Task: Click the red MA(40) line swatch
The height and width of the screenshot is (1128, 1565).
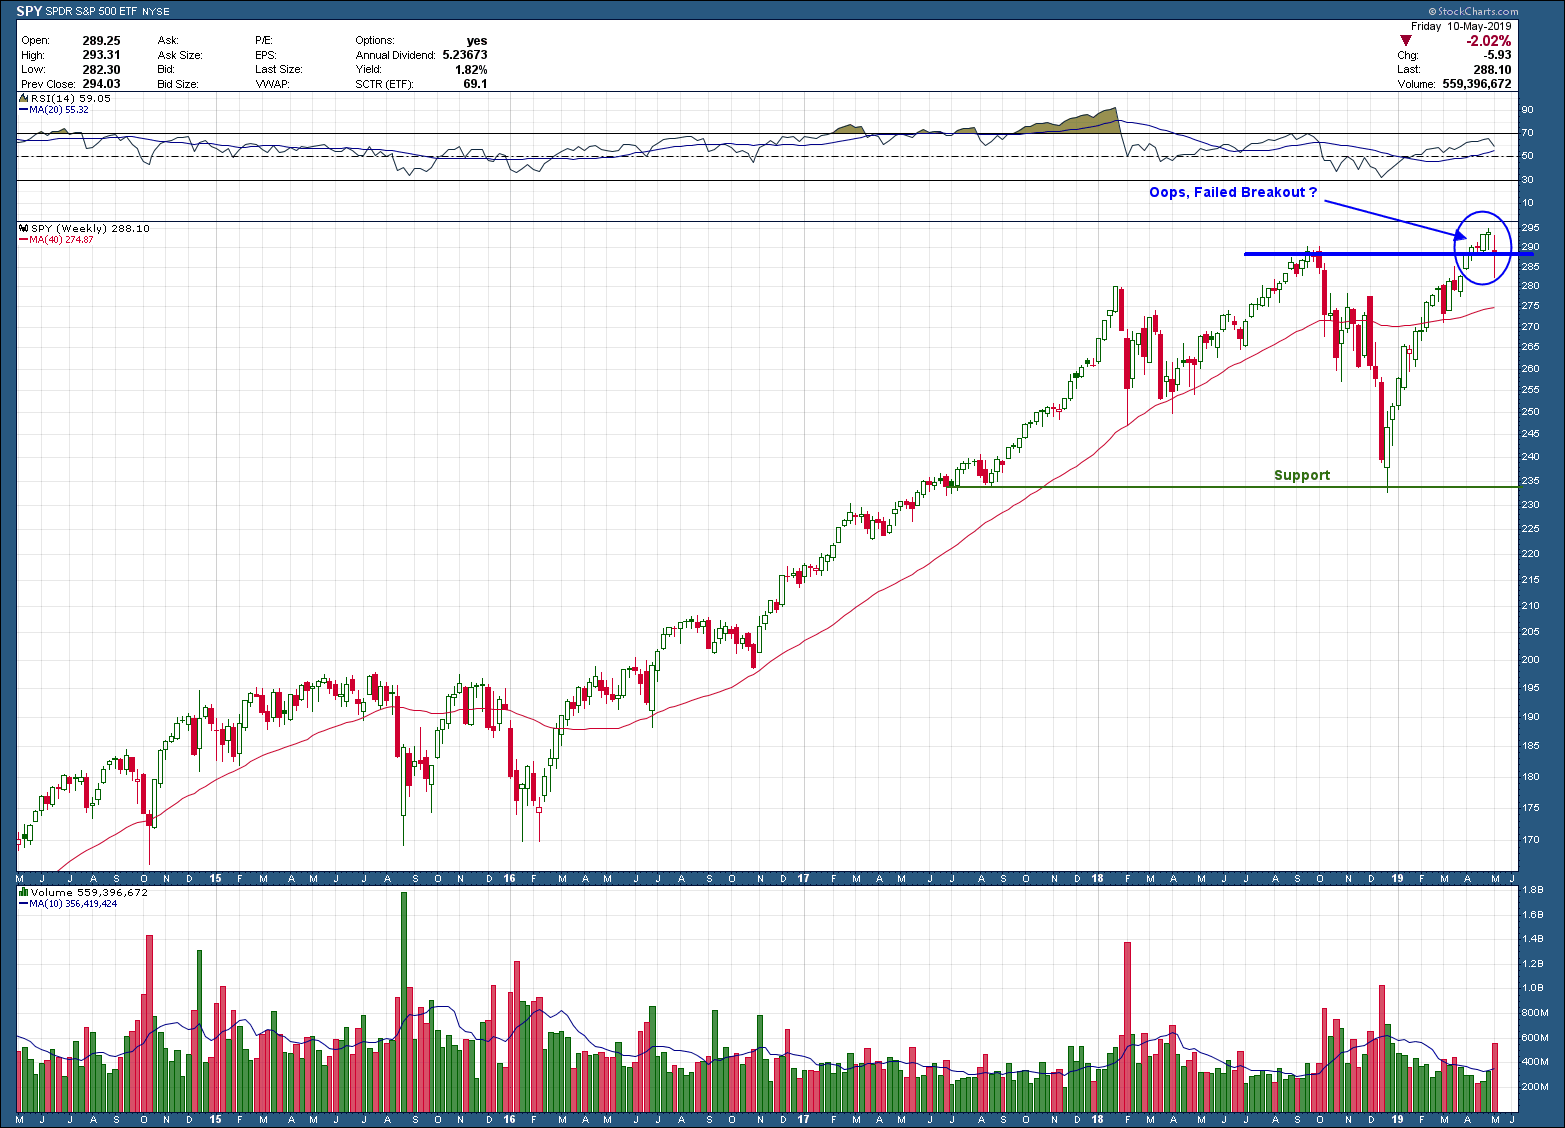Action: [24, 240]
